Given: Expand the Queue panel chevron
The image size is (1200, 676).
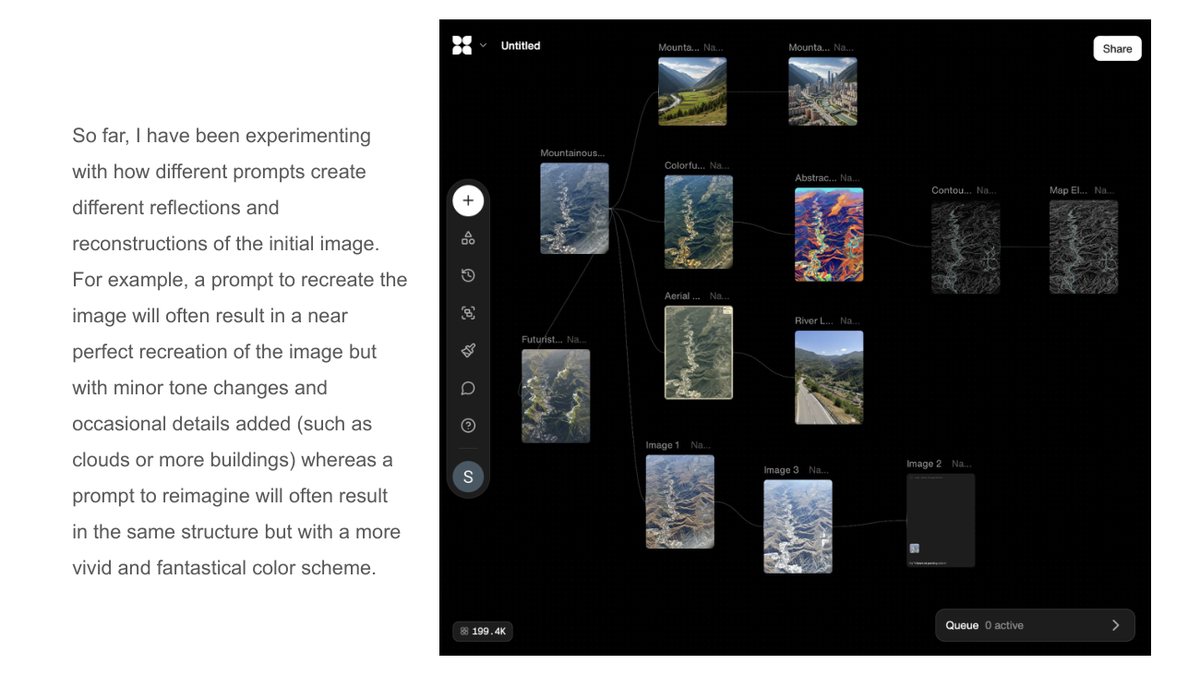Looking at the screenshot, I should tap(1116, 625).
